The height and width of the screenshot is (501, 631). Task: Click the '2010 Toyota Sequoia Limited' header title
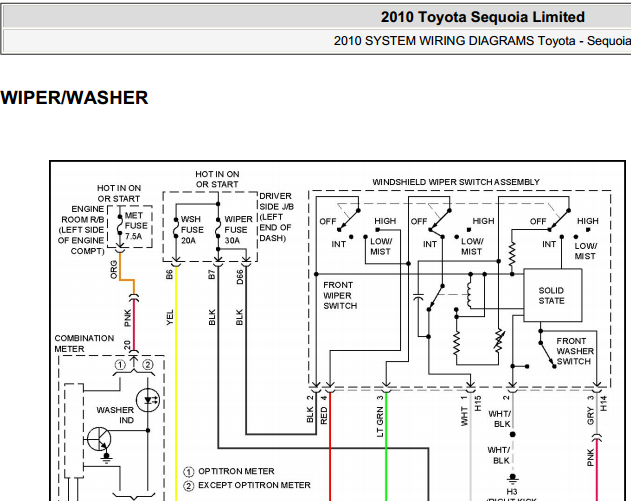point(483,17)
